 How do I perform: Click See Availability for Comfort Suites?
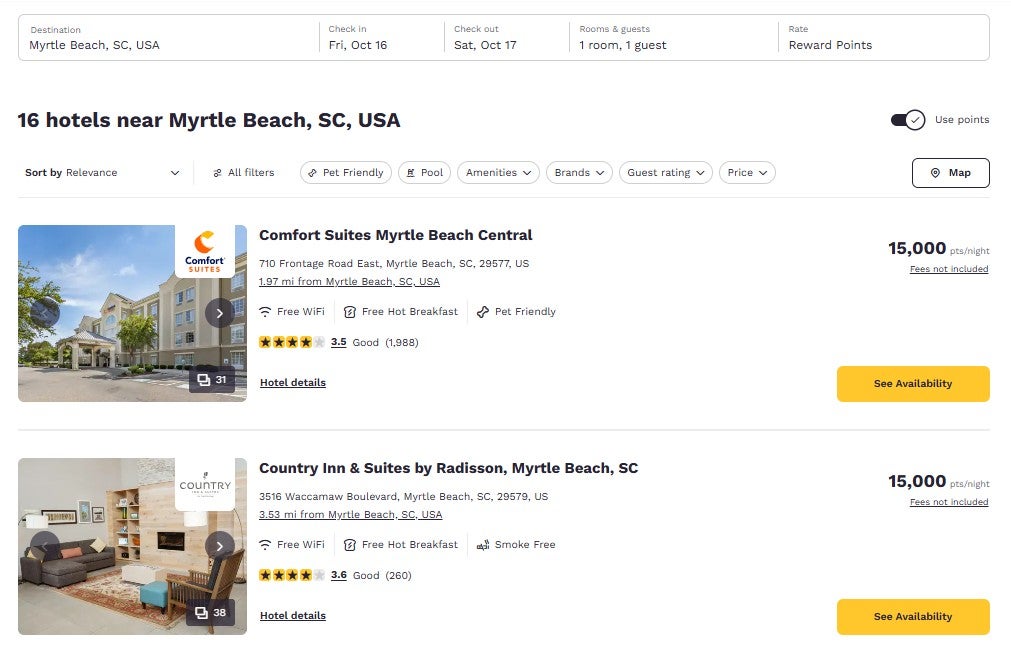(913, 384)
